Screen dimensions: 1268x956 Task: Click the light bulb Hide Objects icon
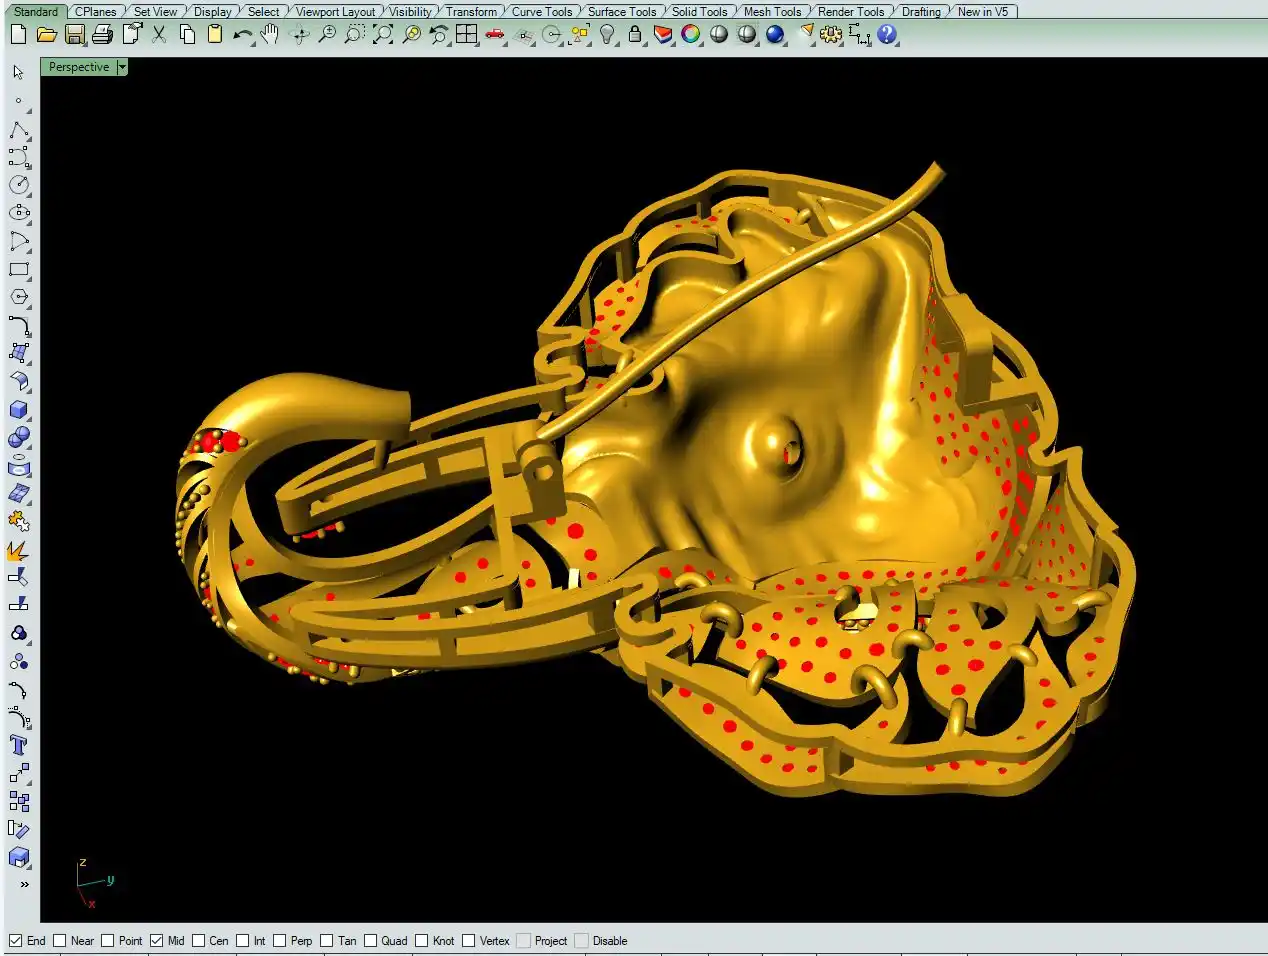click(x=607, y=35)
